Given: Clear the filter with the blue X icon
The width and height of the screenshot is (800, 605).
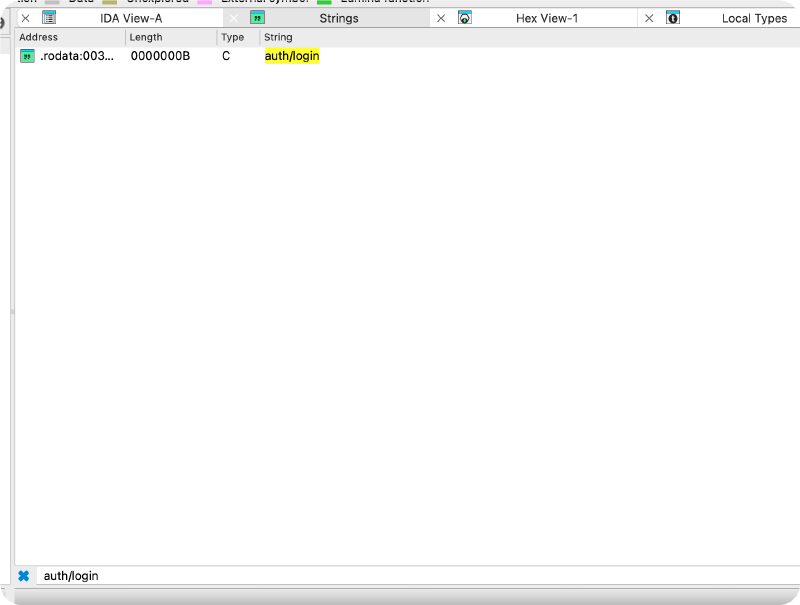Looking at the screenshot, I should coord(24,576).
